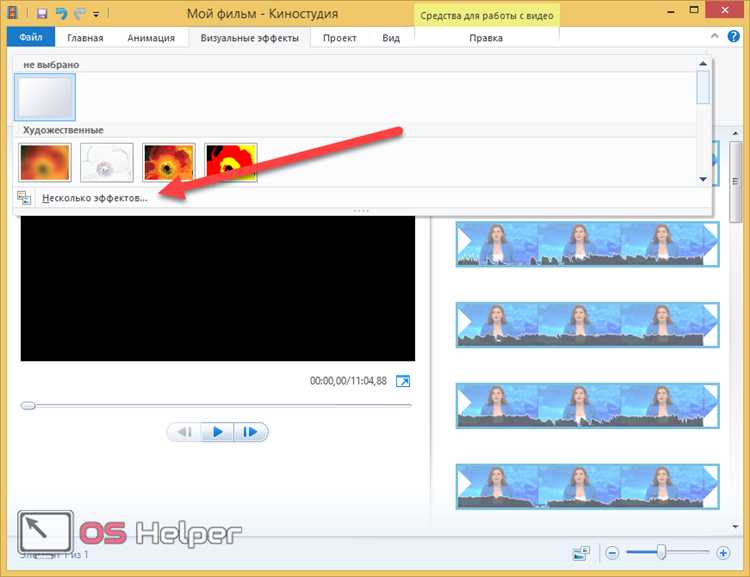Click the storyboard vertical scrollbar thumb
The height and width of the screenshot is (577, 750).
tap(735, 182)
